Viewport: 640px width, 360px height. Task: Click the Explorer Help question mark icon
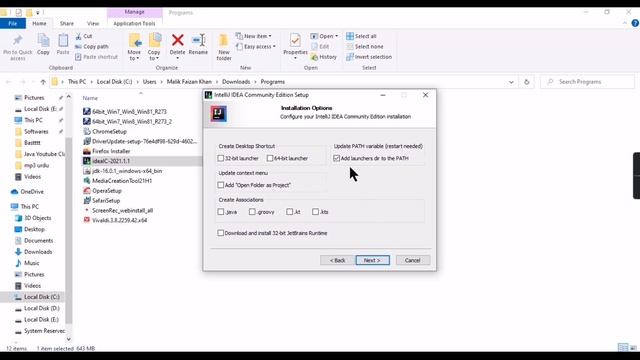point(635,23)
